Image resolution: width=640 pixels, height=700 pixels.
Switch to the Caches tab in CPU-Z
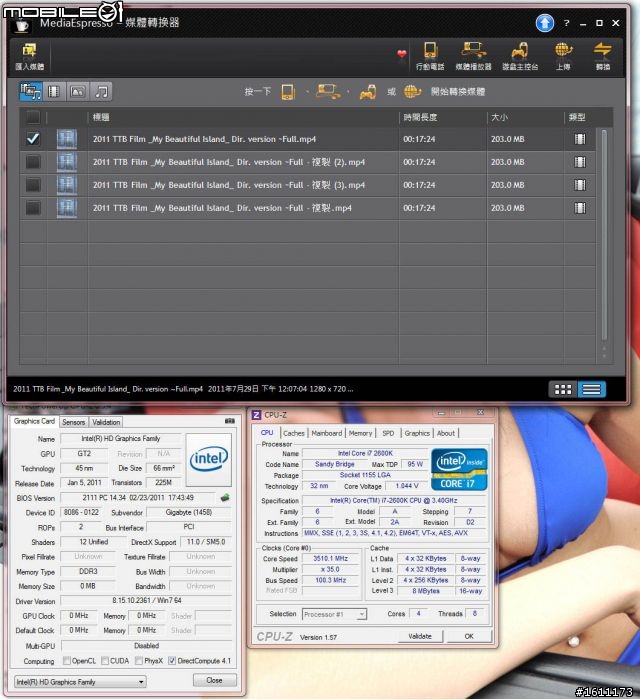tap(294, 433)
